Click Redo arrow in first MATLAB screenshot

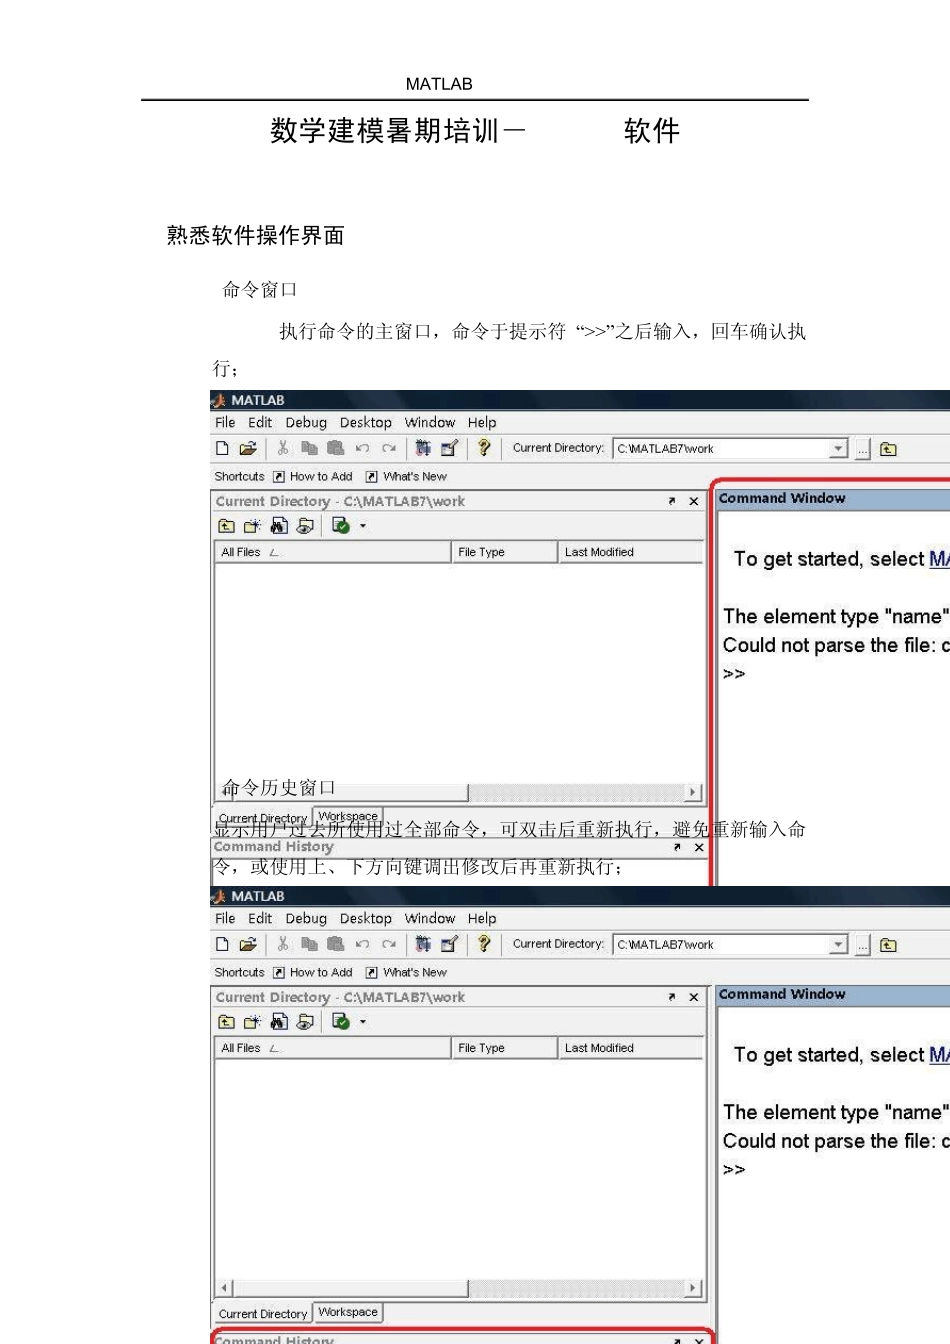[x=389, y=448]
